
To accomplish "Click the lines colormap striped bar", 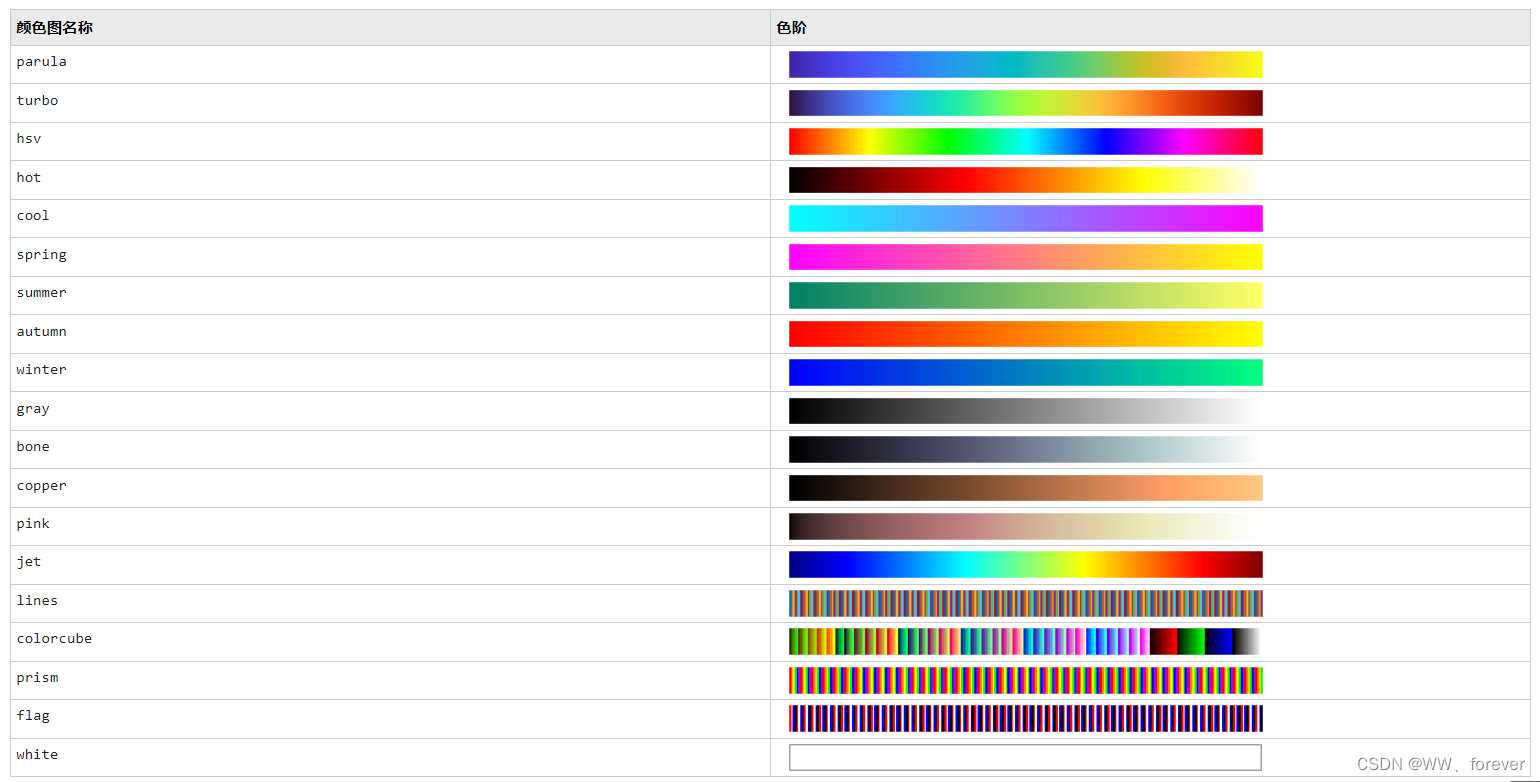I will (1025, 603).
